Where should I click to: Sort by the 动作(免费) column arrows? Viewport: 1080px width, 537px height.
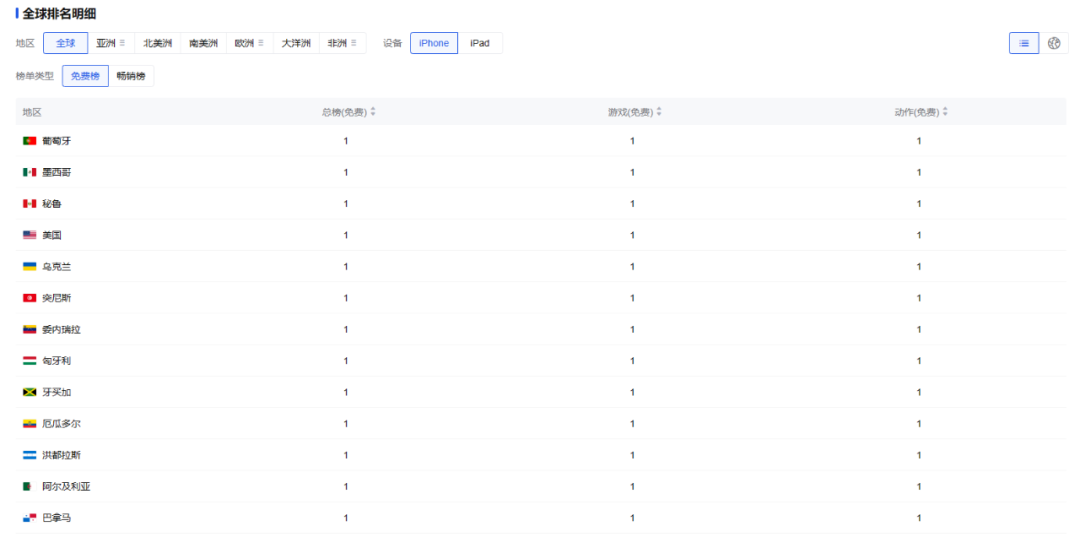(945, 112)
